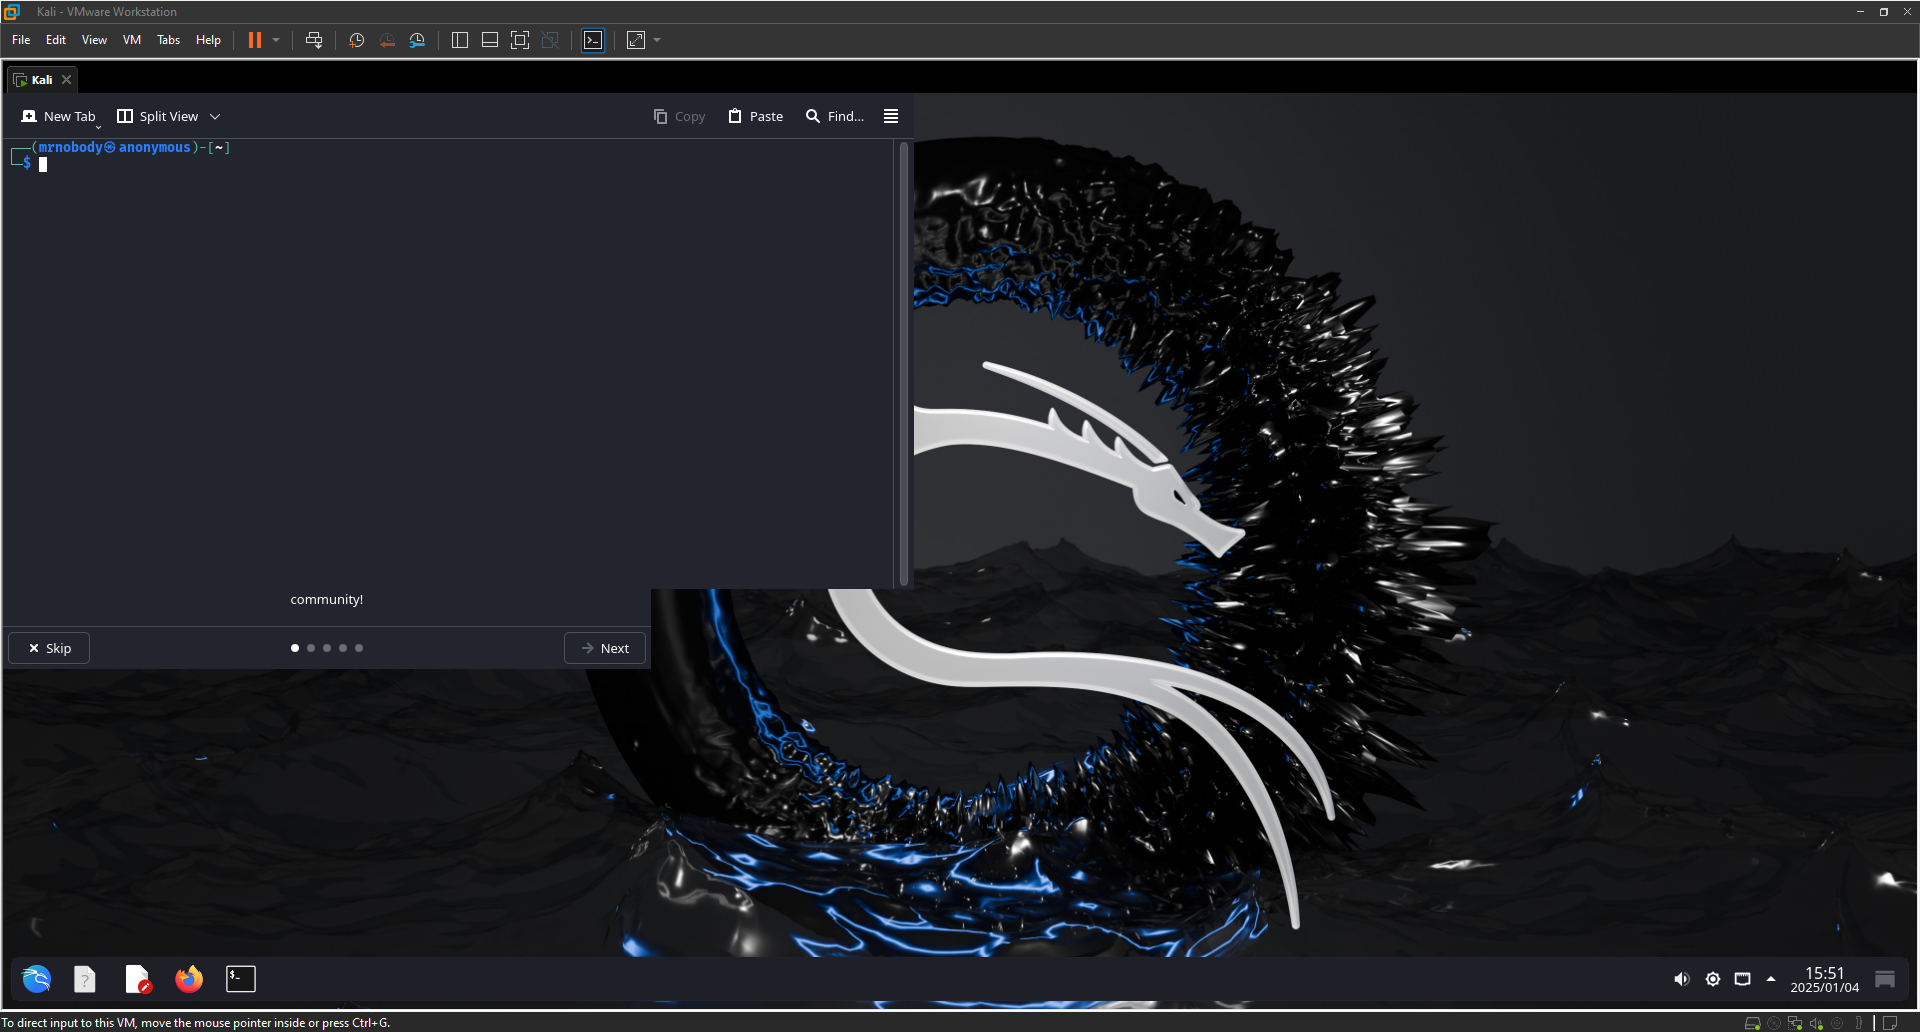The image size is (1920, 1032).
Task: Enter full screen mode using the toolbar icon
Action: (x=520, y=40)
